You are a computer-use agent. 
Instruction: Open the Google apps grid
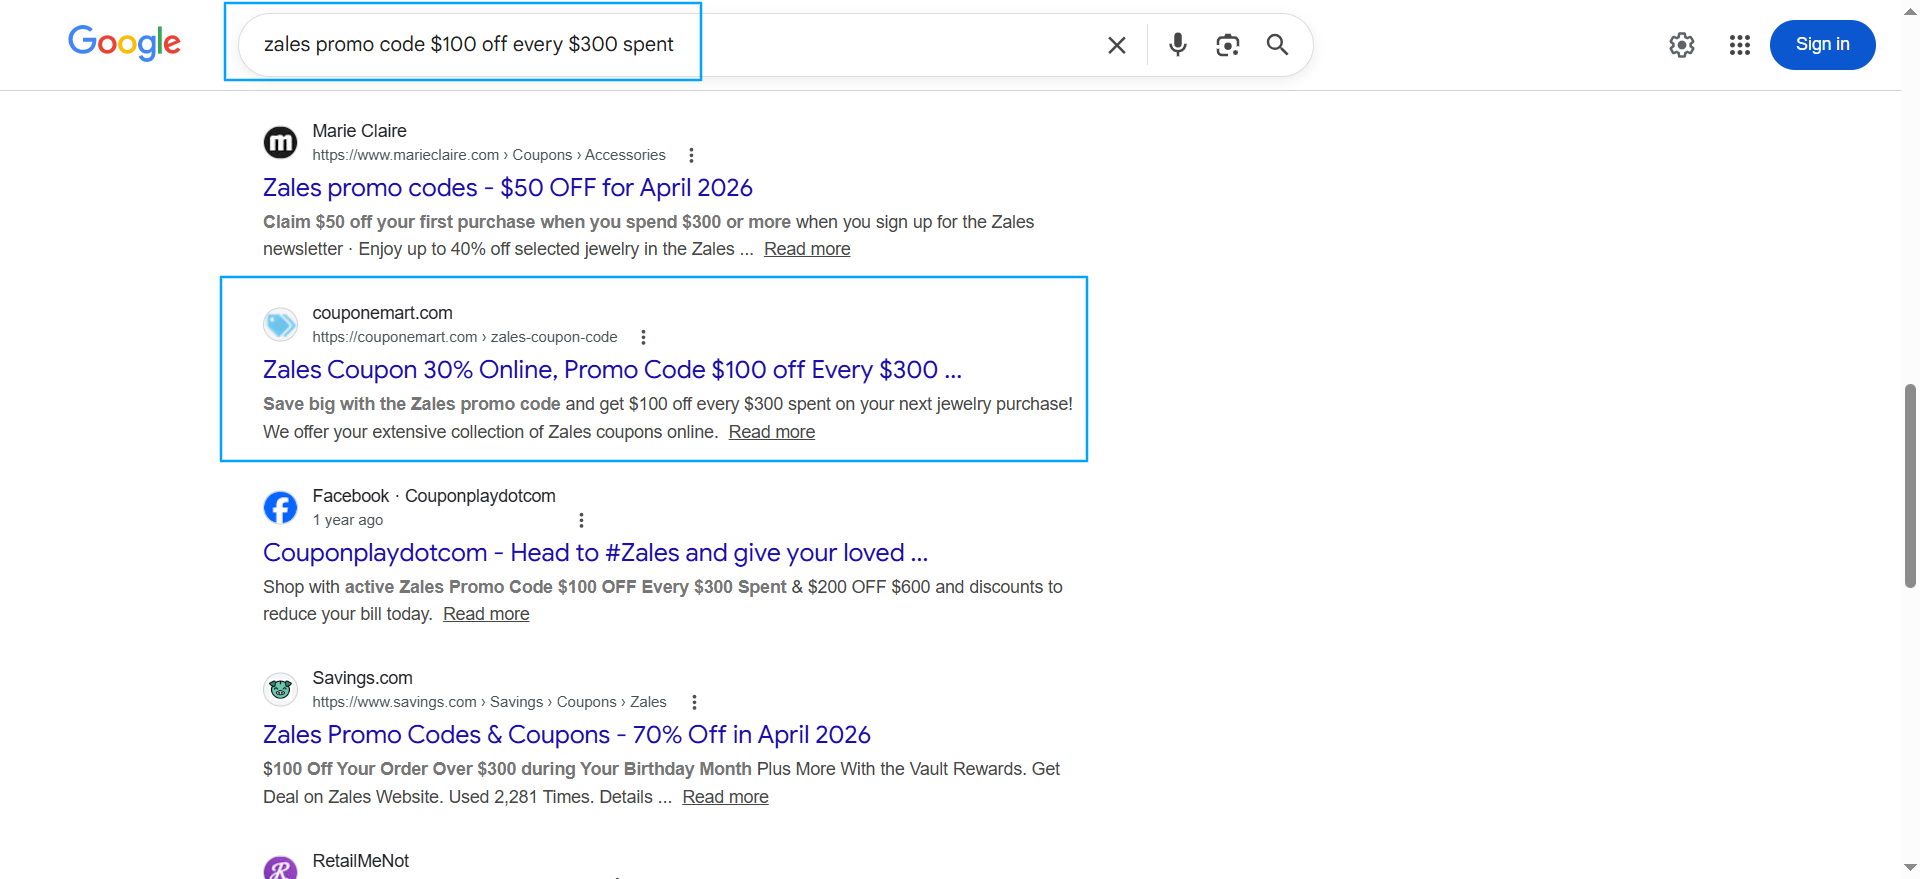coord(1740,45)
